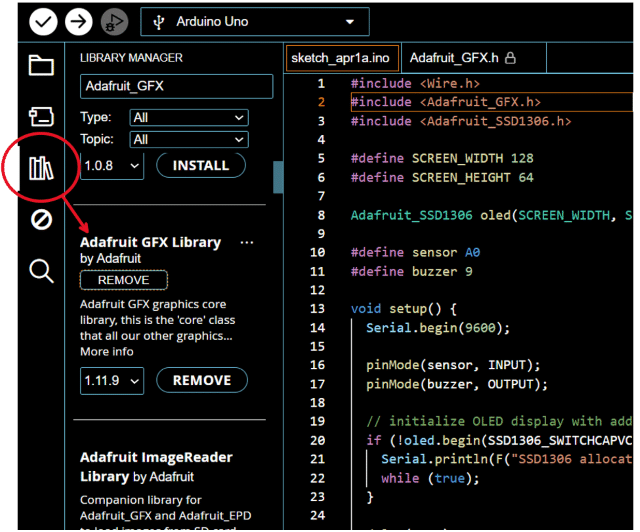
Task: Open the Debug sidebar icon
Action: 41,220
